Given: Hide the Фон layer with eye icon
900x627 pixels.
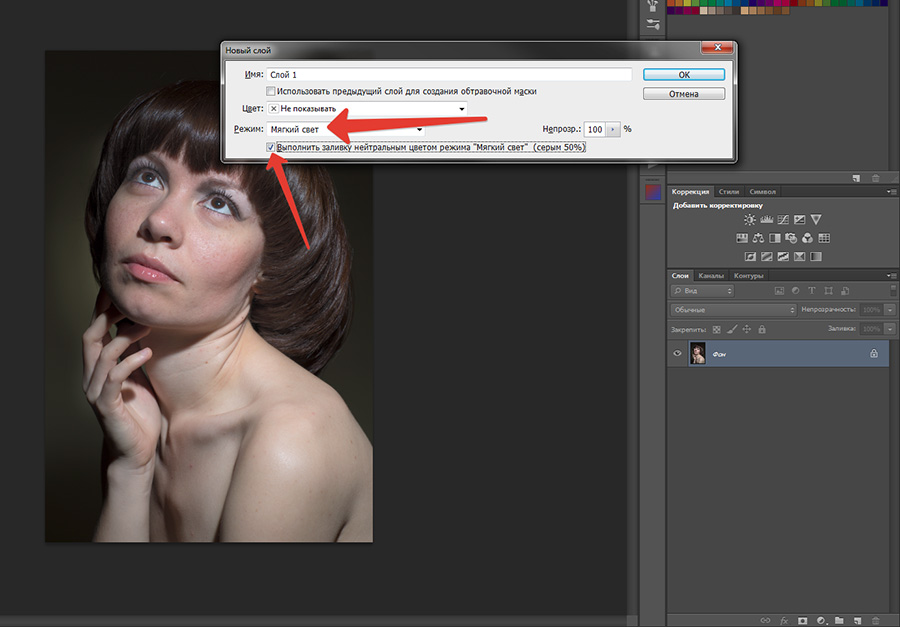Looking at the screenshot, I should [x=678, y=353].
